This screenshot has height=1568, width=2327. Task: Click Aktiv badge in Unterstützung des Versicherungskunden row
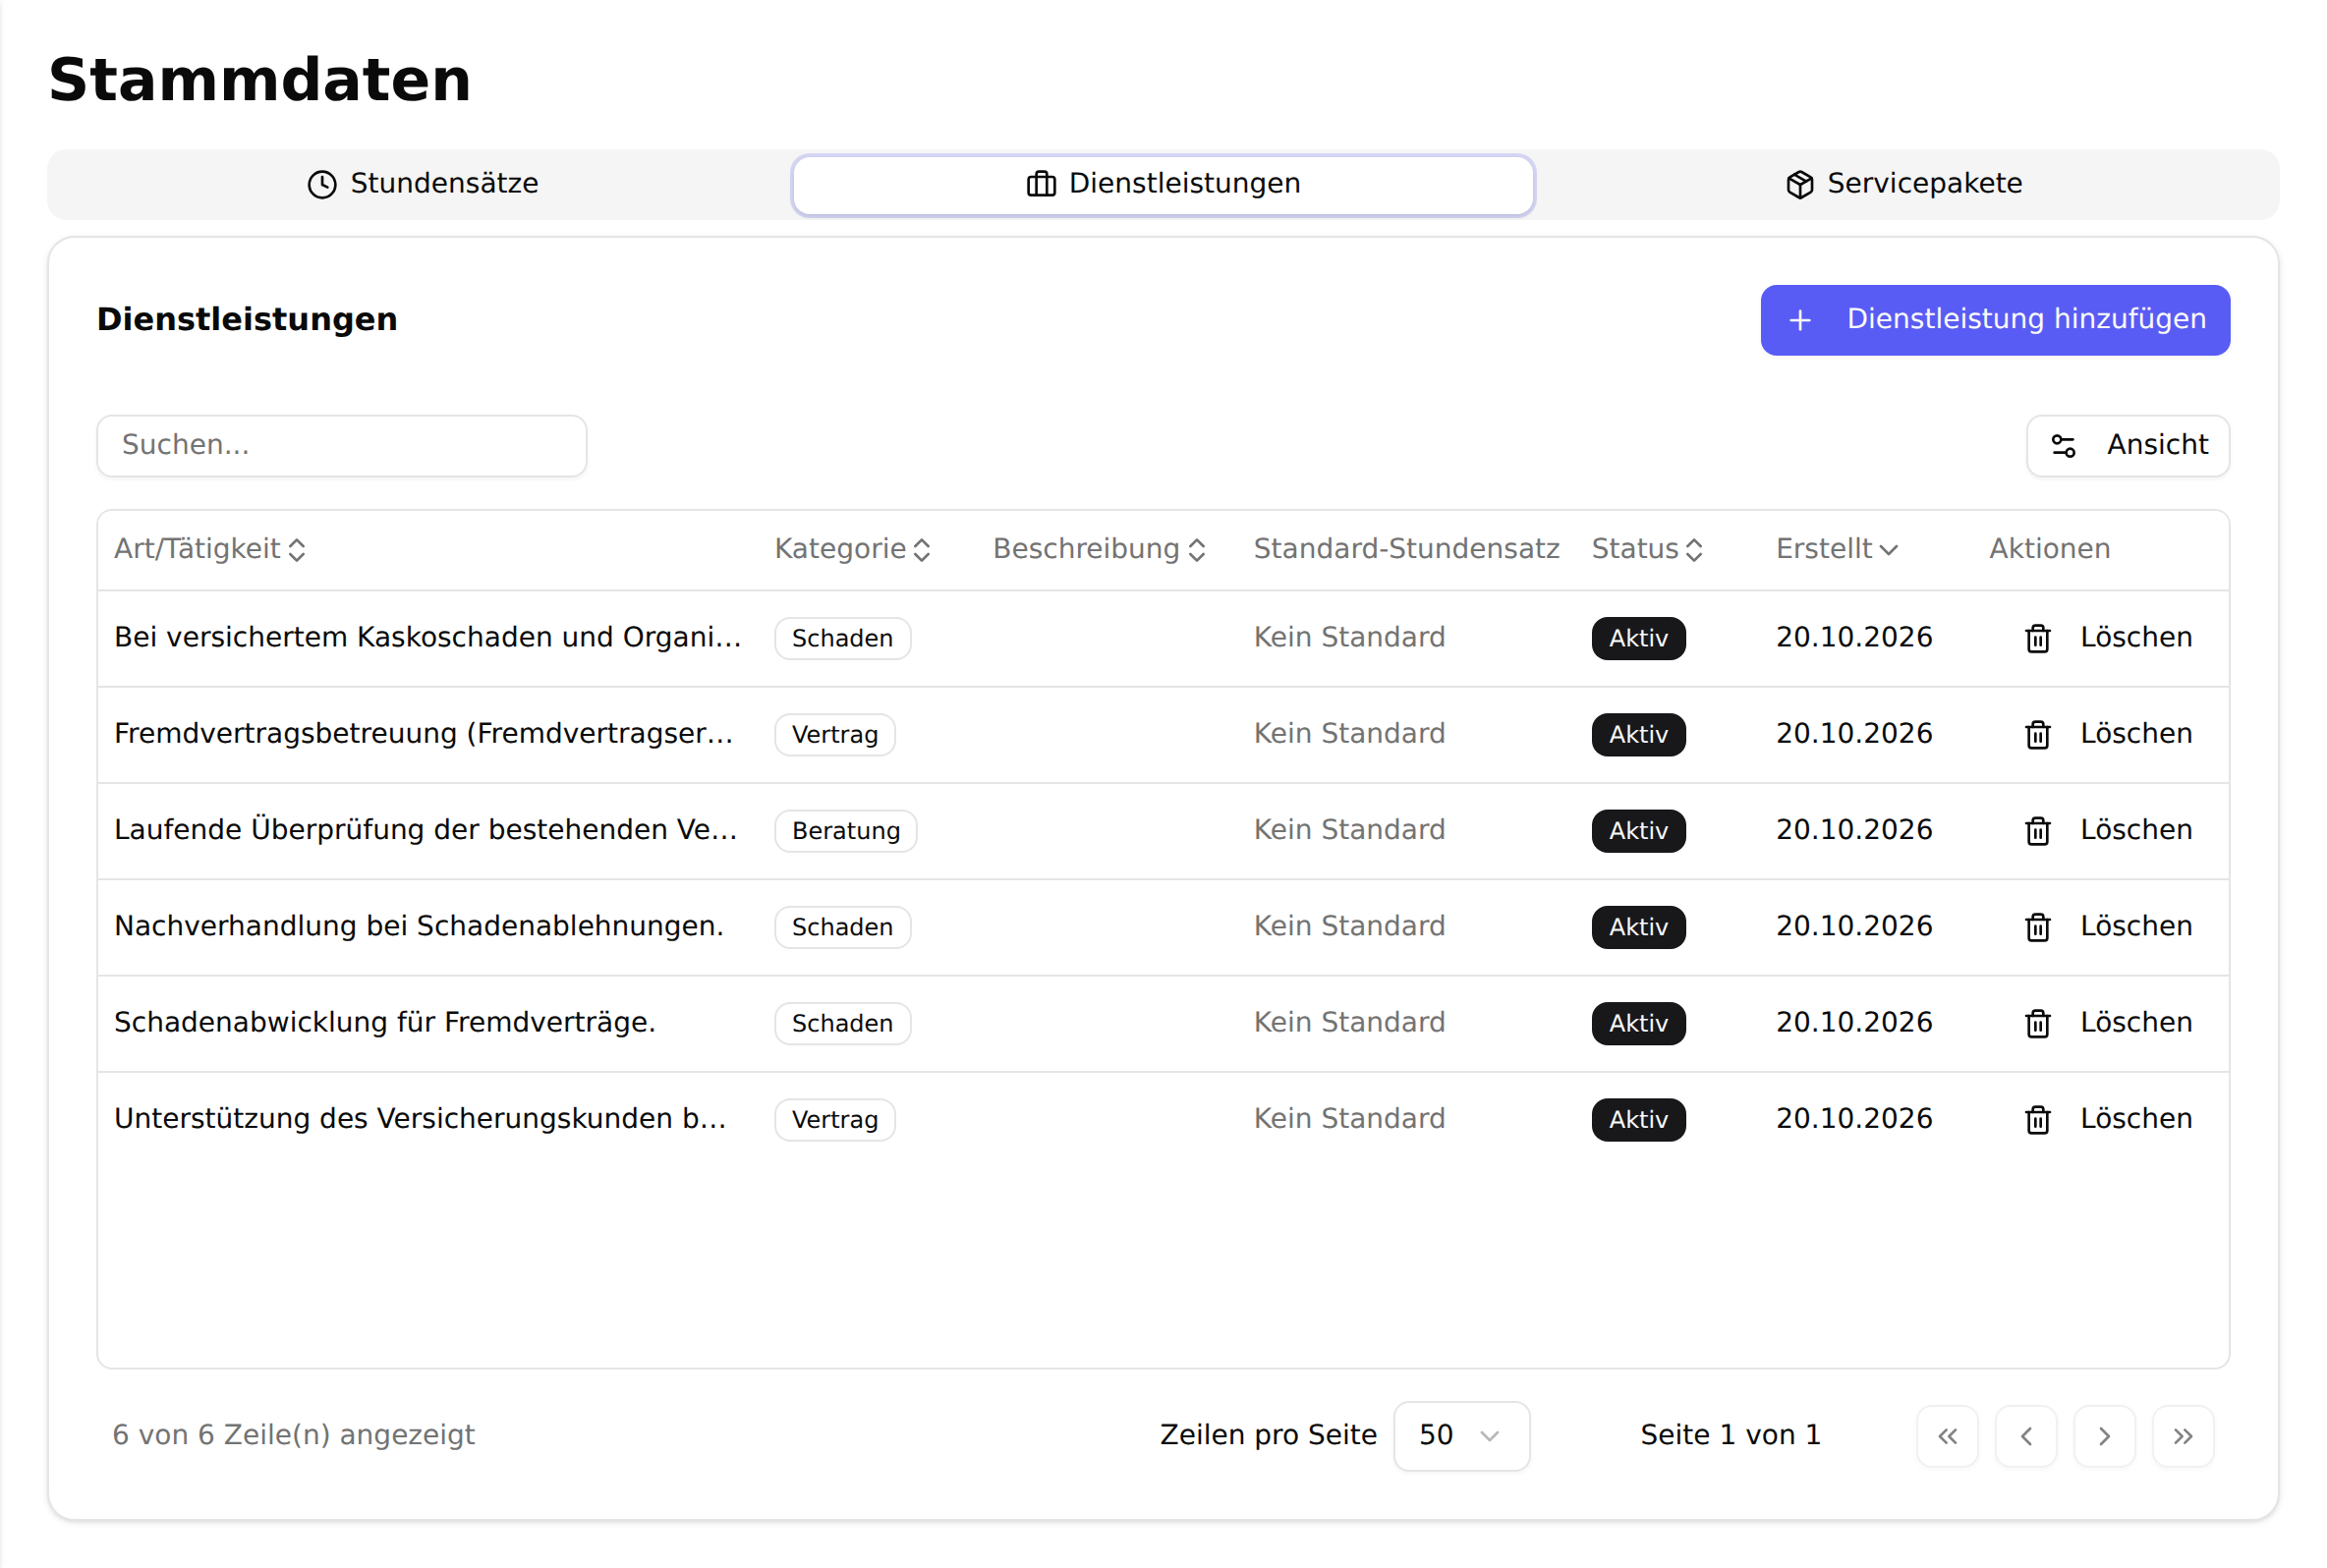click(x=1638, y=1119)
